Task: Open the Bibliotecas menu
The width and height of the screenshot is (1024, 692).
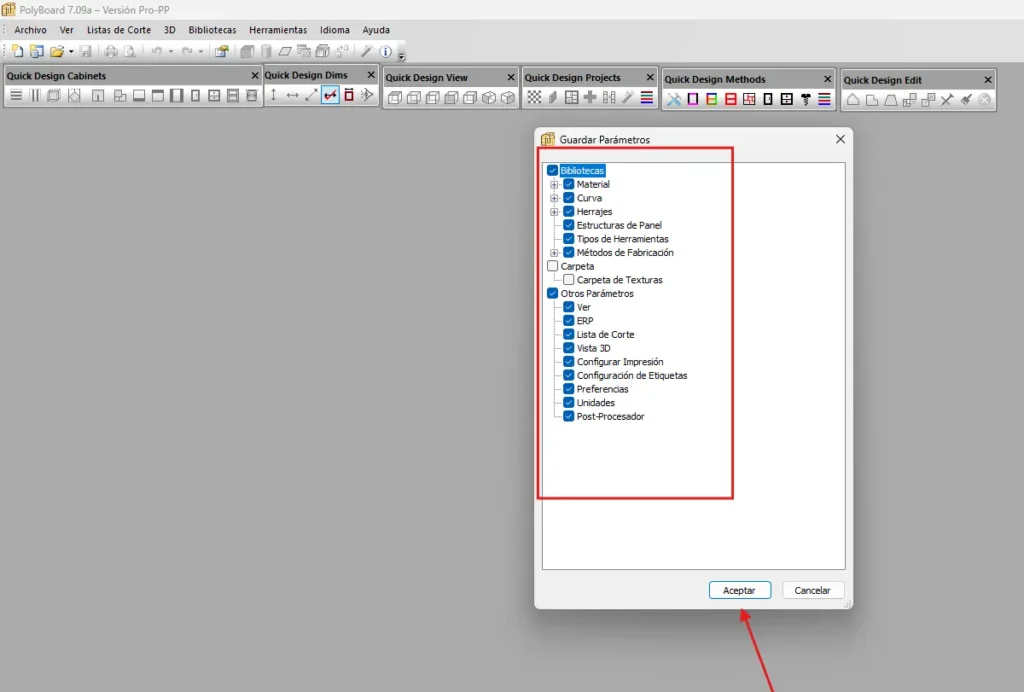Action: point(212,30)
